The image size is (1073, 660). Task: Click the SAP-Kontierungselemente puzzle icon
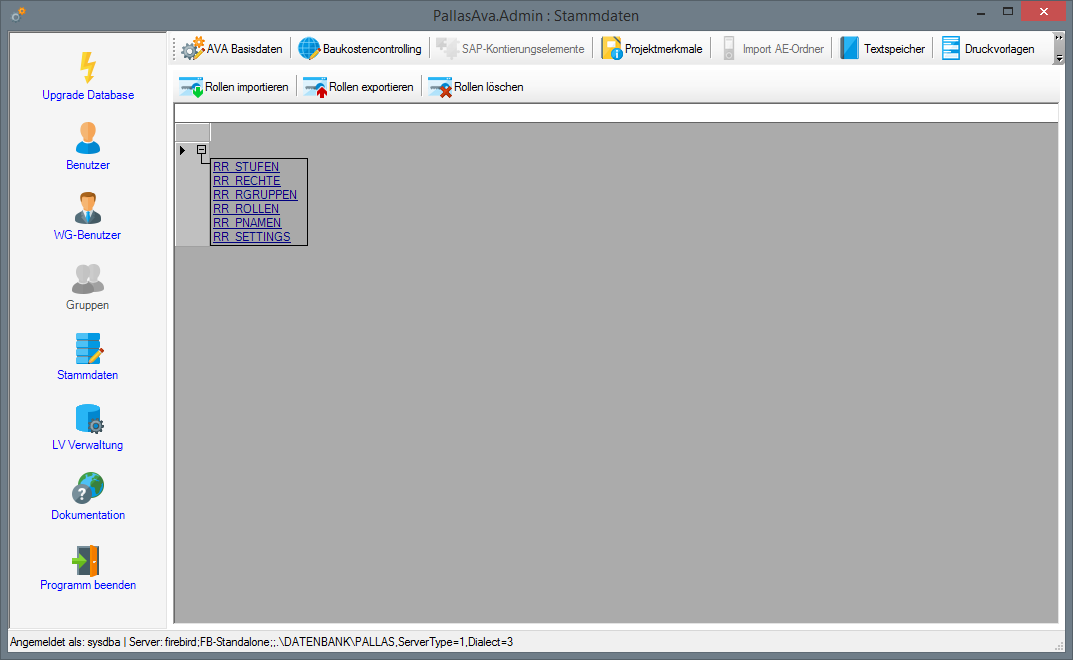tap(448, 49)
